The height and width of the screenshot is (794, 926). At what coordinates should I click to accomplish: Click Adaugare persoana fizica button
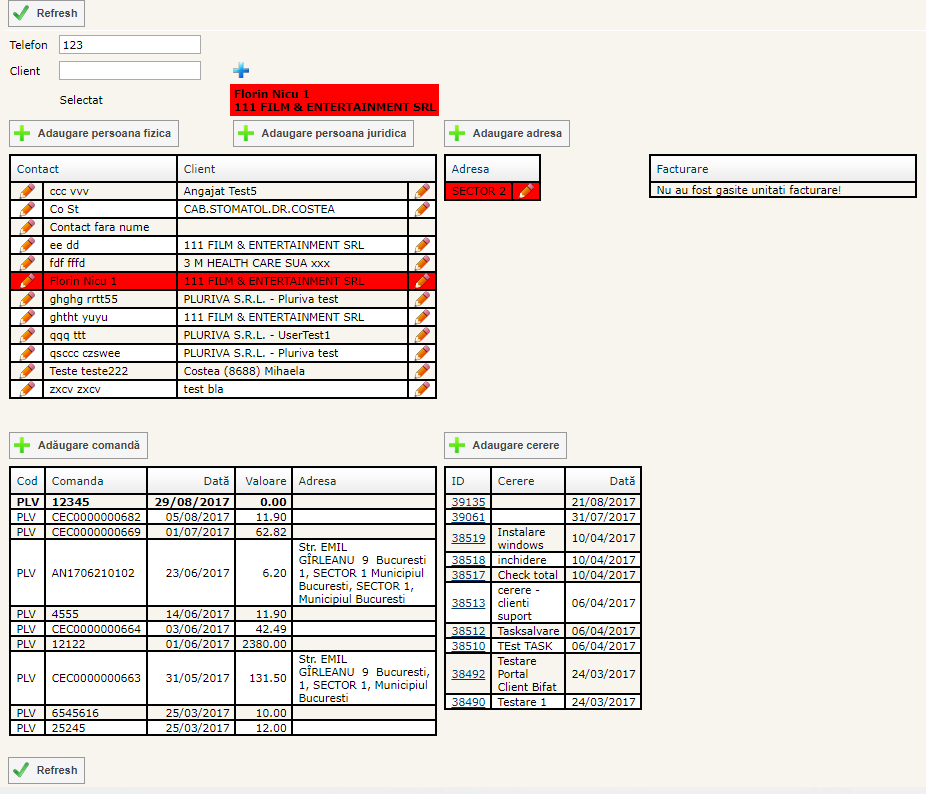[x=94, y=133]
